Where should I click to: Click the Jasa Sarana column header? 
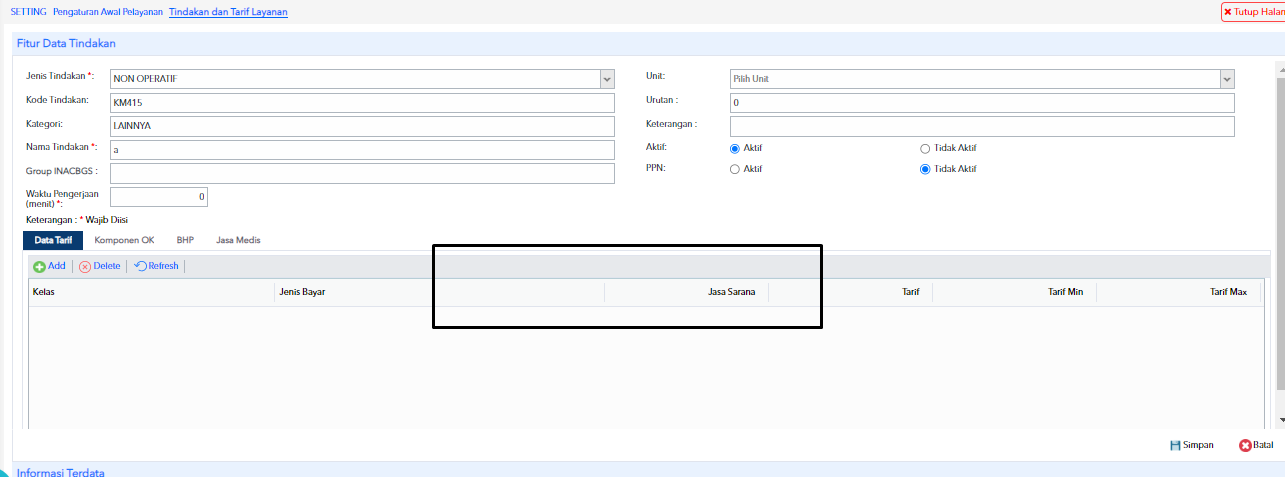pyautogui.click(x=687, y=292)
